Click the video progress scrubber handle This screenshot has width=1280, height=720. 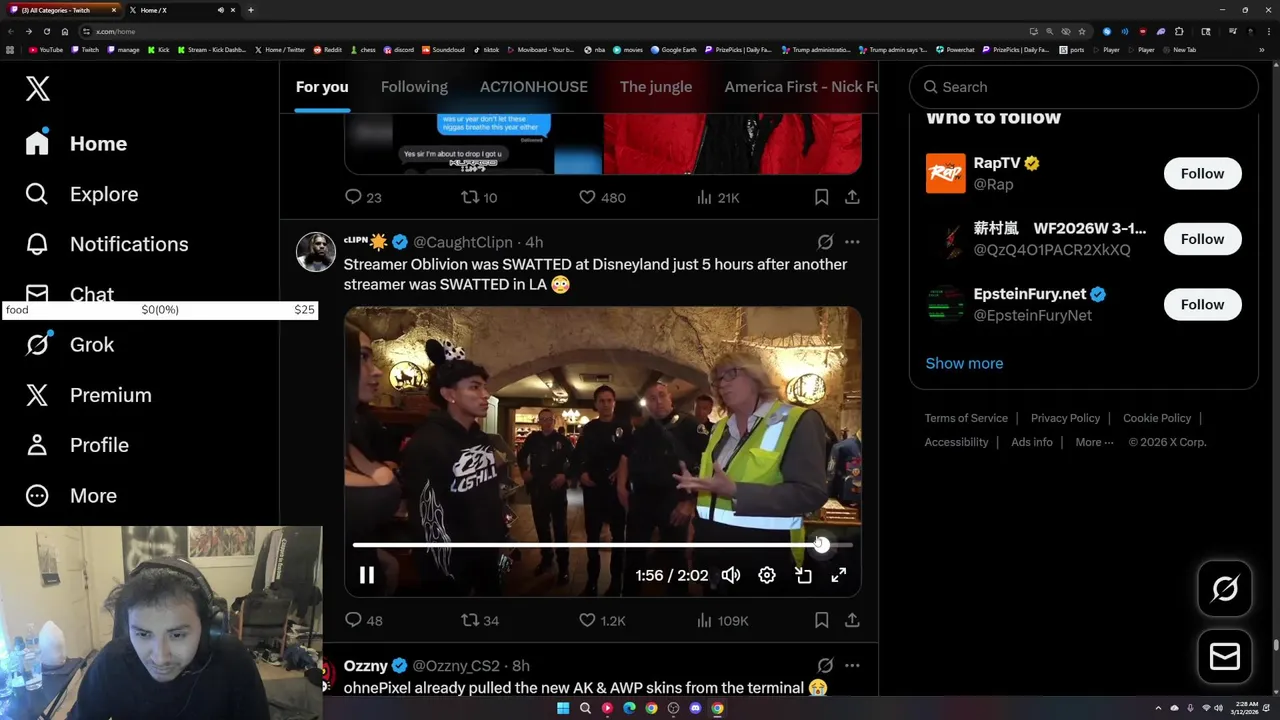[821, 545]
